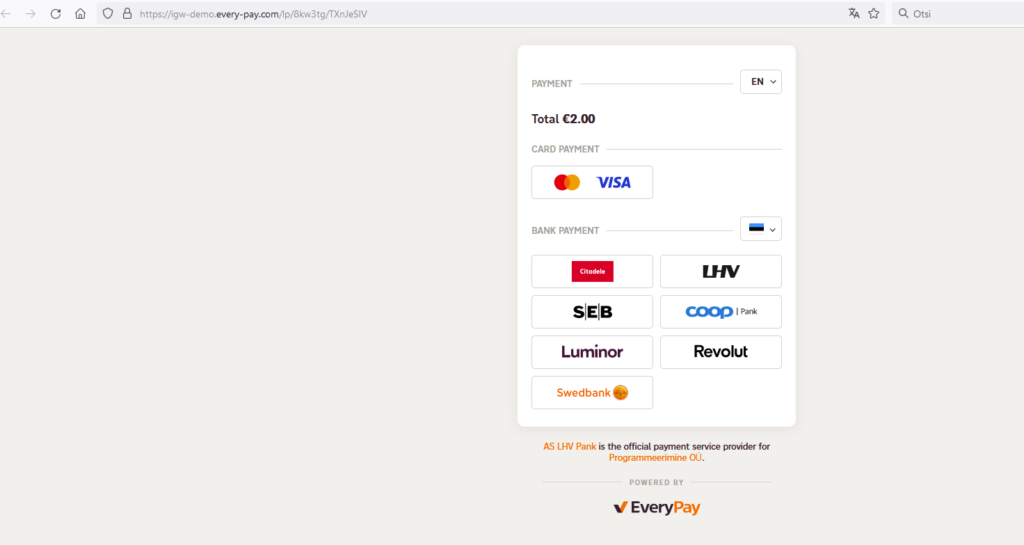1024x545 pixels.
Task: Click the forward navigation arrow
Action: click(31, 14)
